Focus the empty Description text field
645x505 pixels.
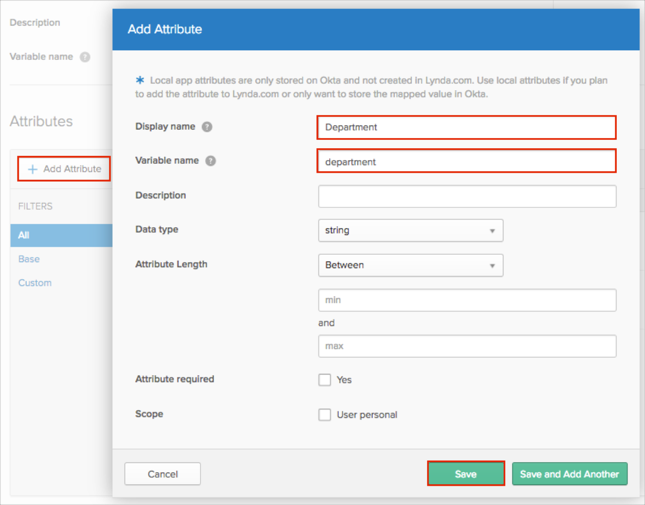click(466, 196)
